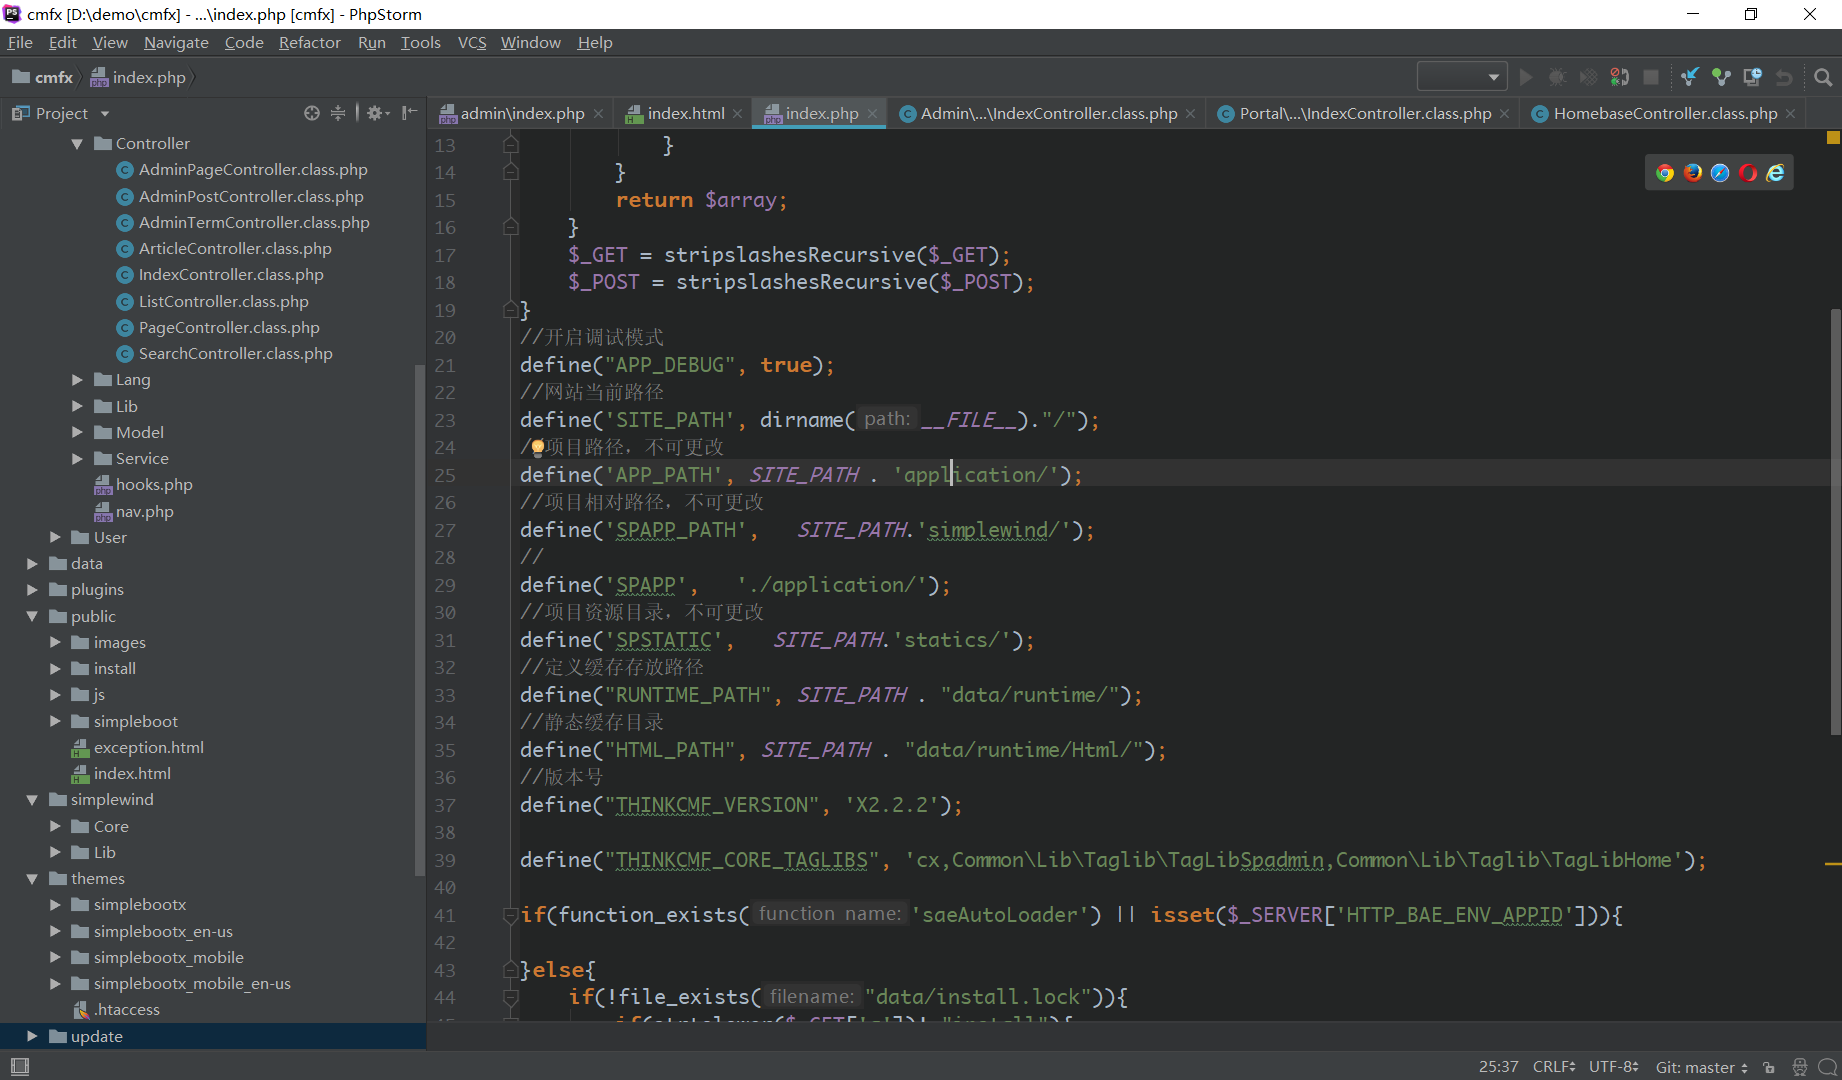Image resolution: width=1842 pixels, height=1080 pixels.
Task: Click the Run with Coverage icon
Action: [x=1588, y=77]
